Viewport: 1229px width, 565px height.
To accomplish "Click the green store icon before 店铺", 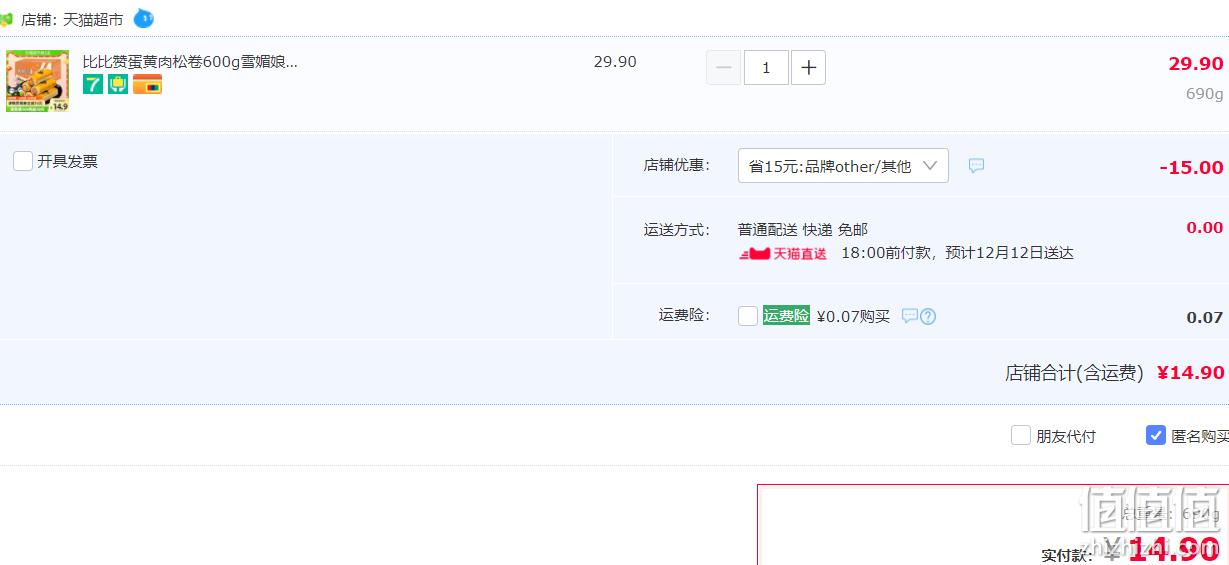I will [6, 19].
